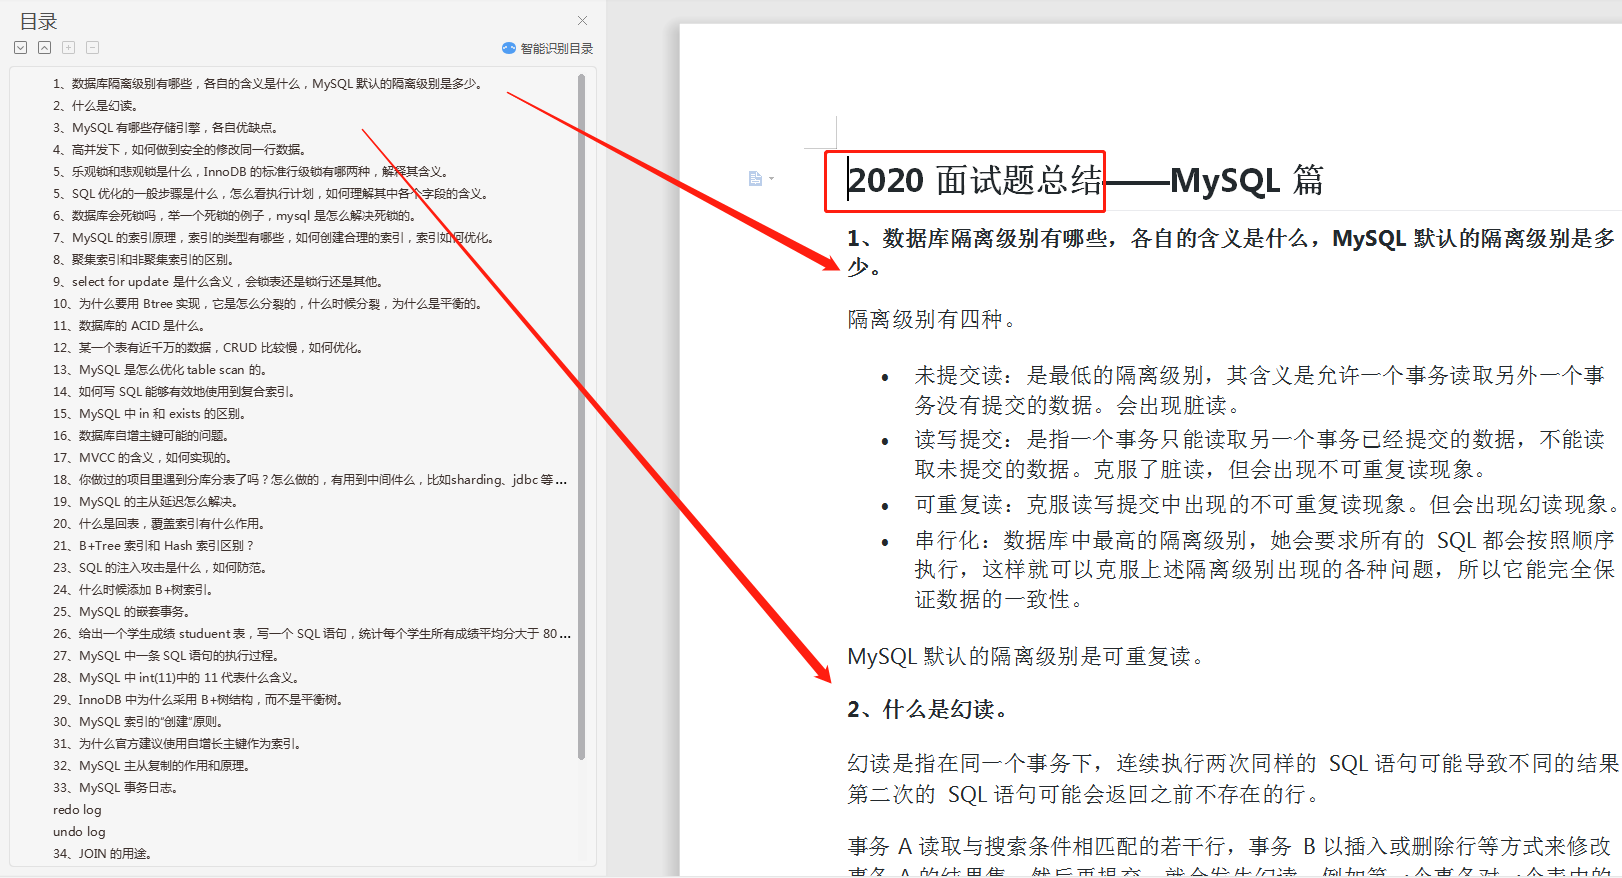Go to outline item 9 select for update
Viewport: 1622px width, 878px height.
coord(219,282)
